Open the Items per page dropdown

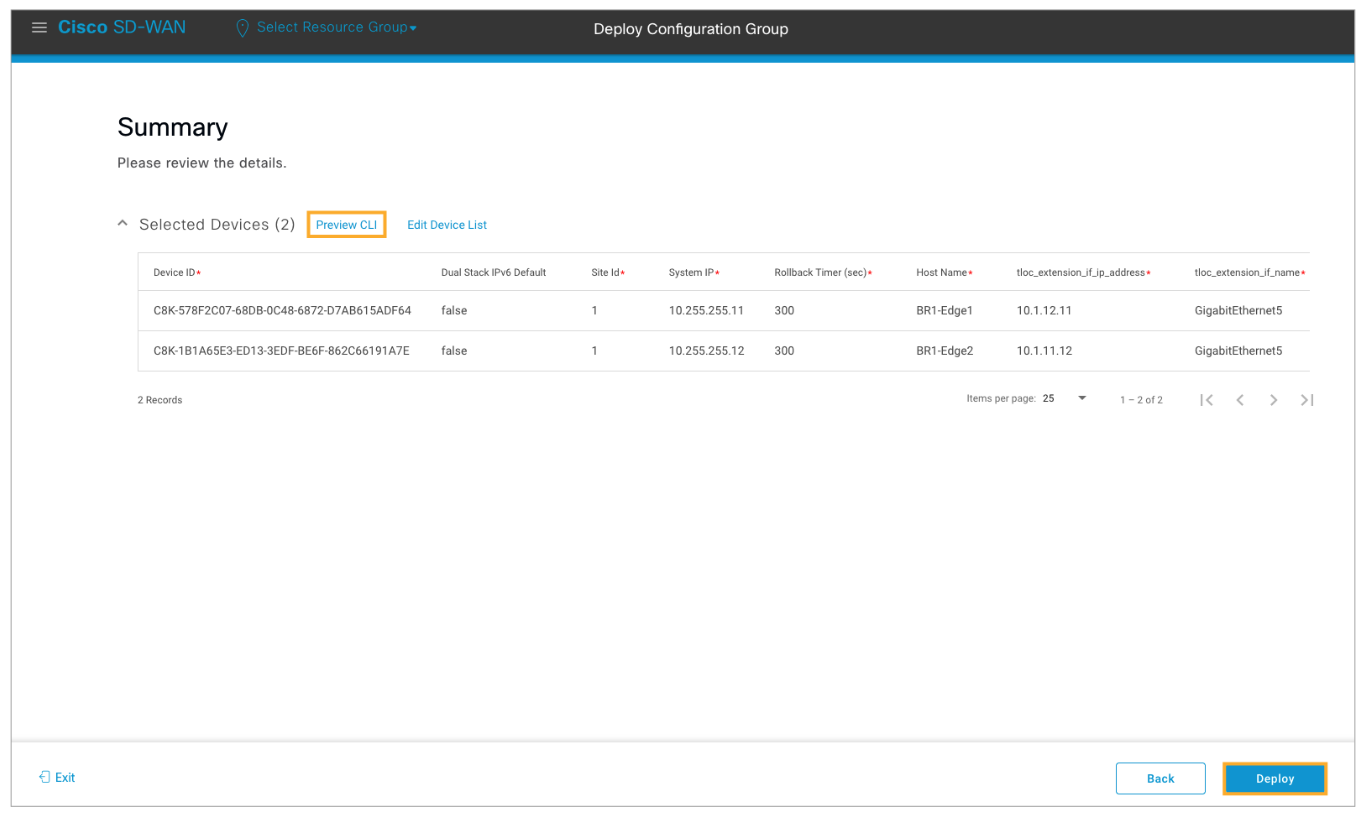1065,399
